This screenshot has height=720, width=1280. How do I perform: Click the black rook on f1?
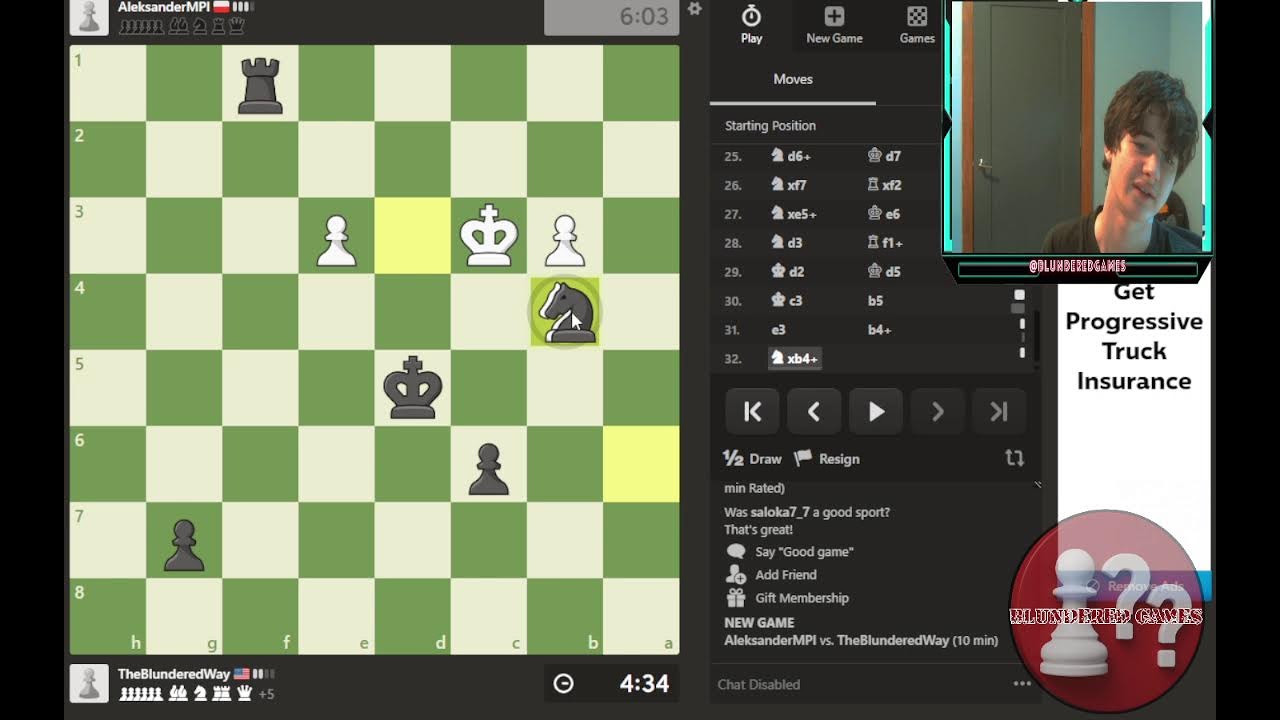[x=261, y=84]
